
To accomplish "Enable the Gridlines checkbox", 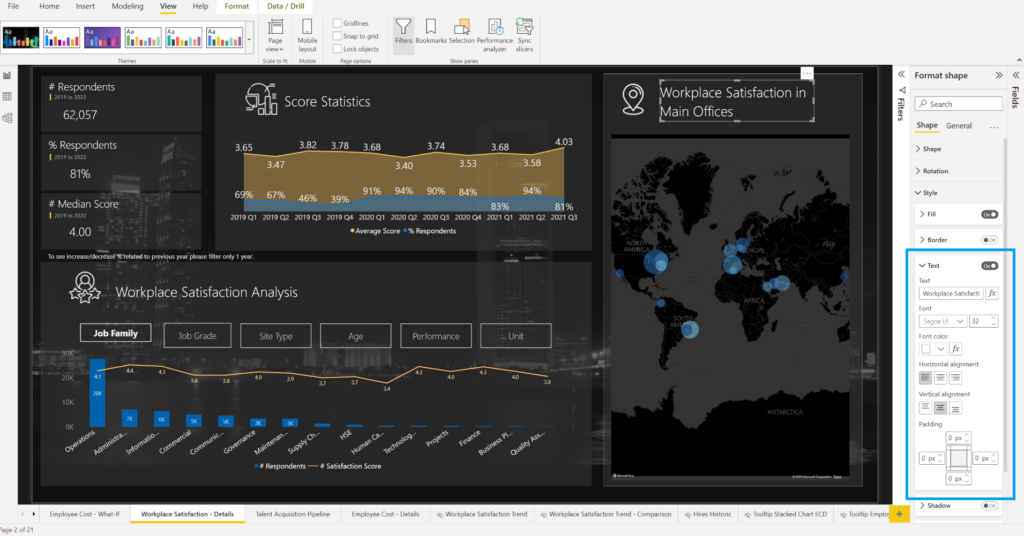I will (x=336, y=23).
